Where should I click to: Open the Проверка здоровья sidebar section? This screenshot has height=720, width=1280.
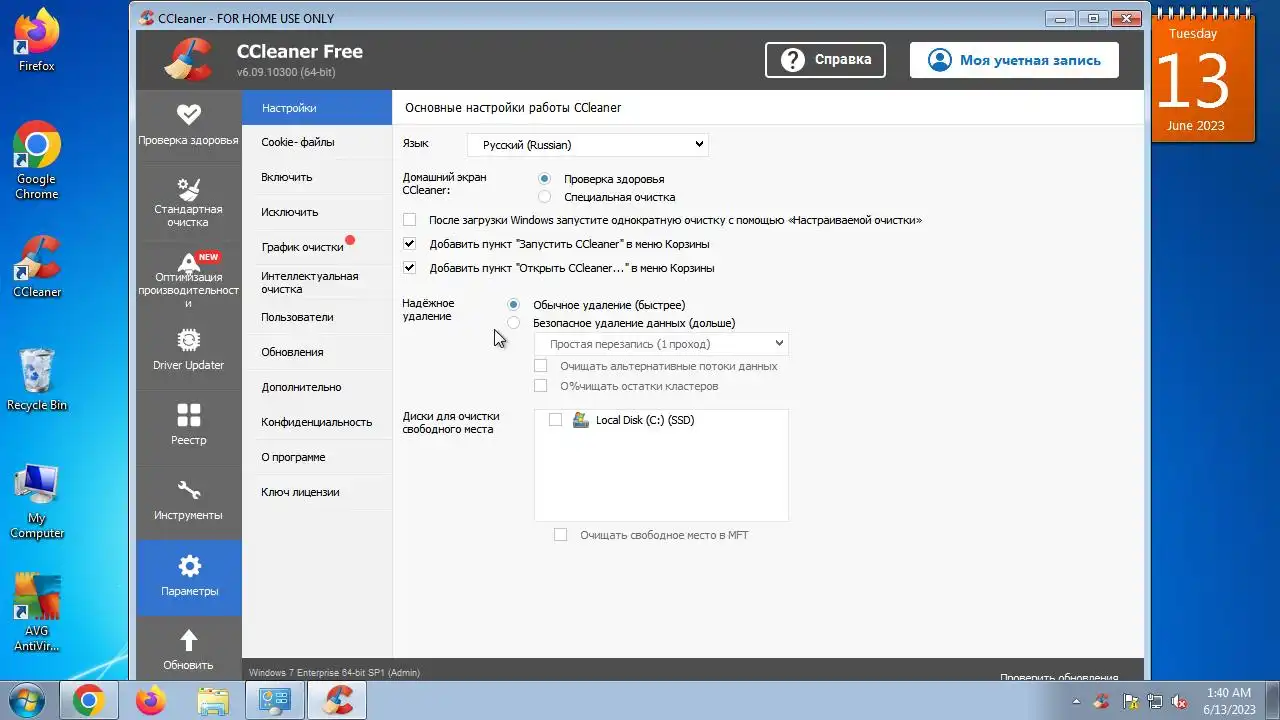point(188,124)
